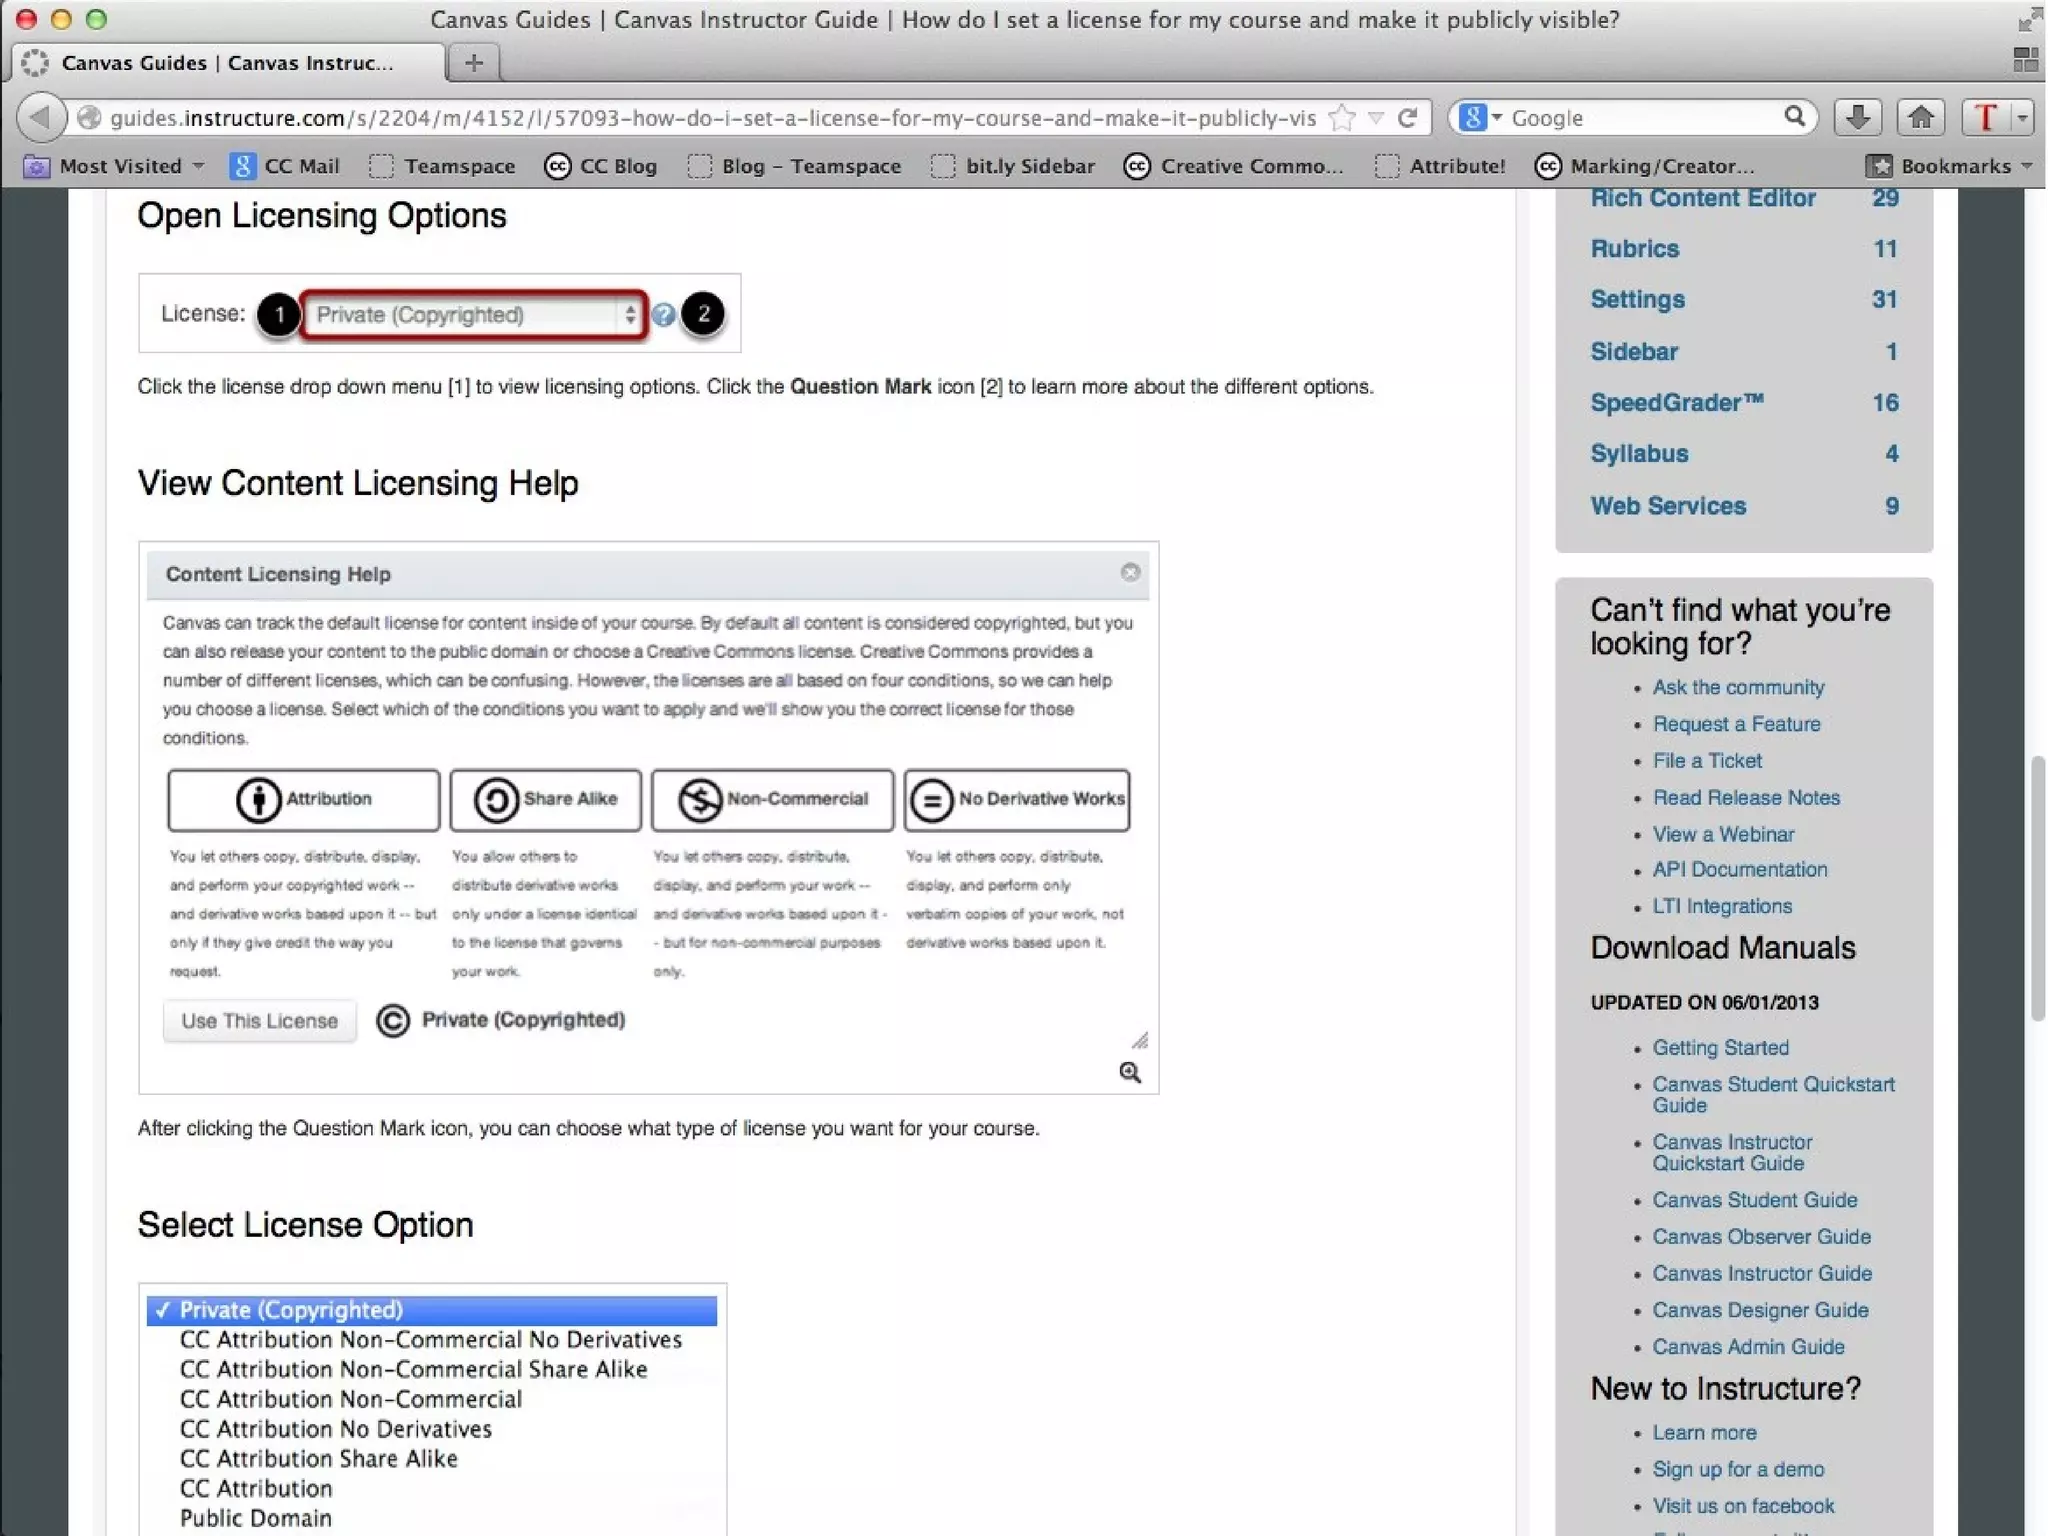Zoom image with magnifier icon
Image resolution: width=2048 pixels, height=1536 pixels.
tap(1130, 1072)
